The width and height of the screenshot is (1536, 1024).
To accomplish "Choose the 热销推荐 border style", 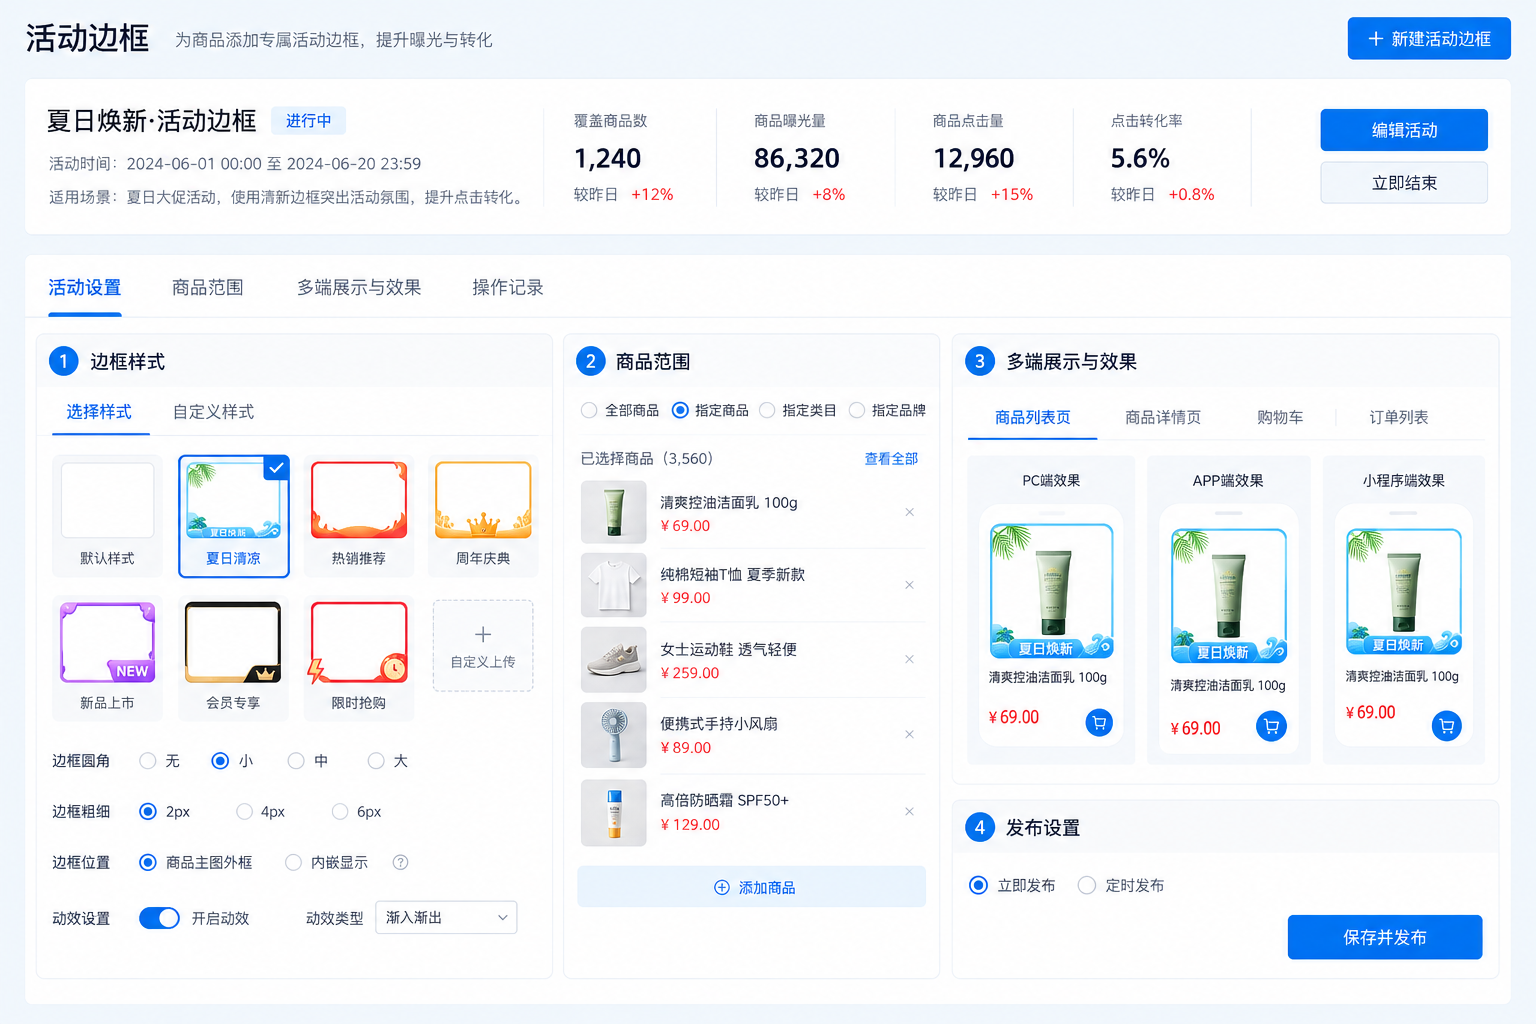I will pos(359,516).
